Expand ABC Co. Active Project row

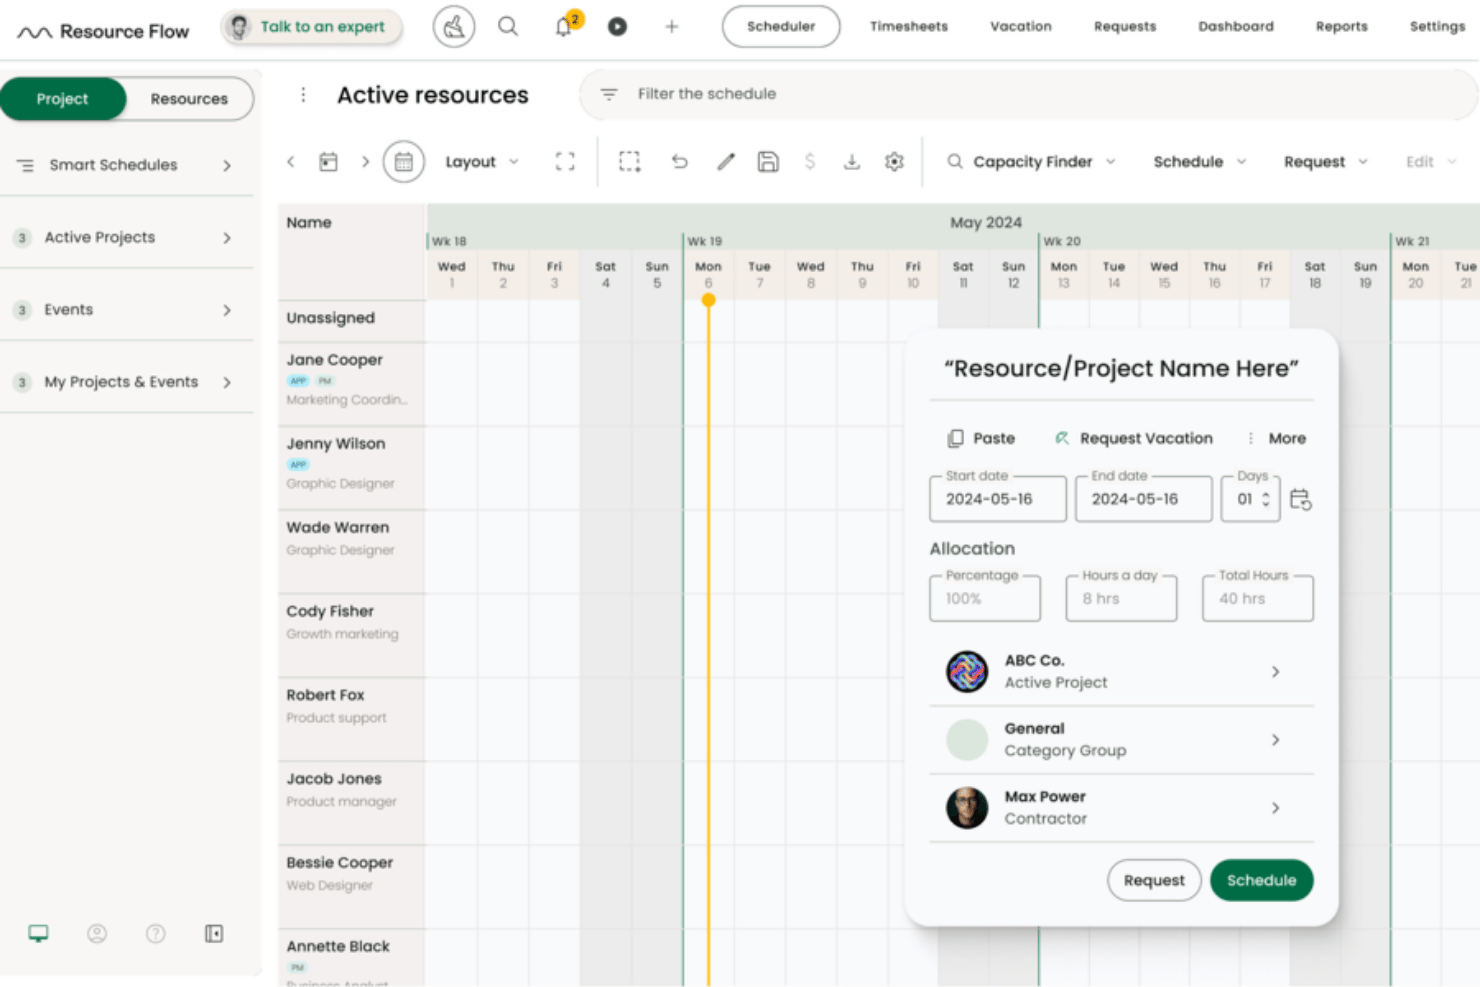click(x=1121, y=672)
